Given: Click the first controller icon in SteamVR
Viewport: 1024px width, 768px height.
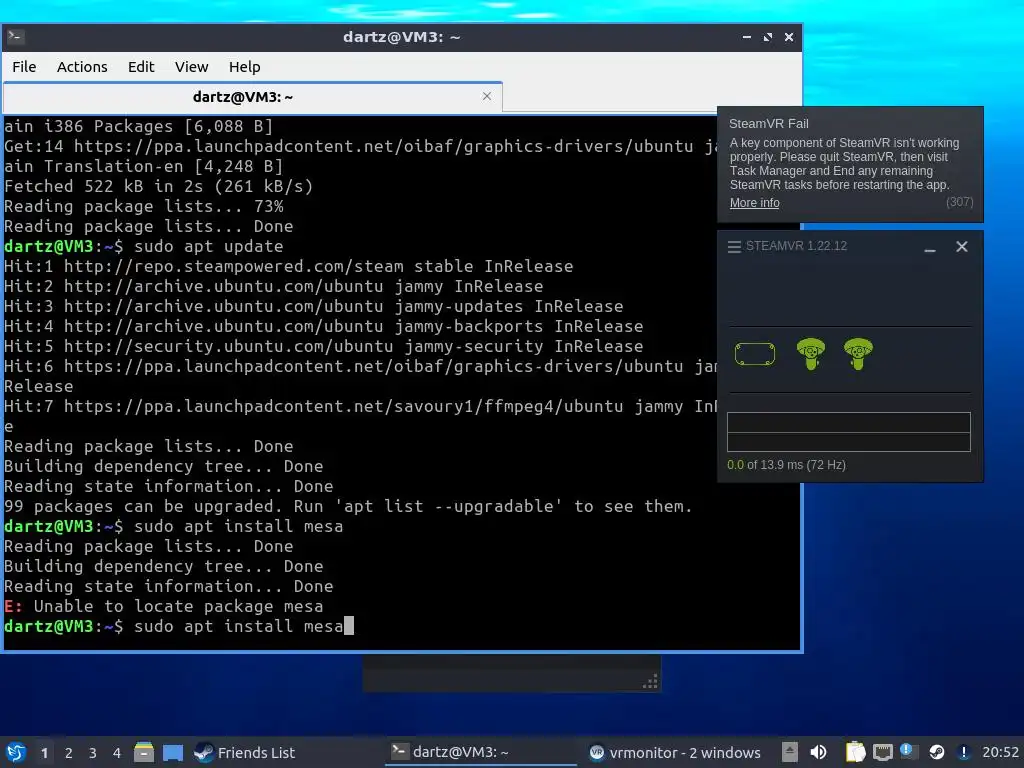Looking at the screenshot, I should (x=810, y=354).
